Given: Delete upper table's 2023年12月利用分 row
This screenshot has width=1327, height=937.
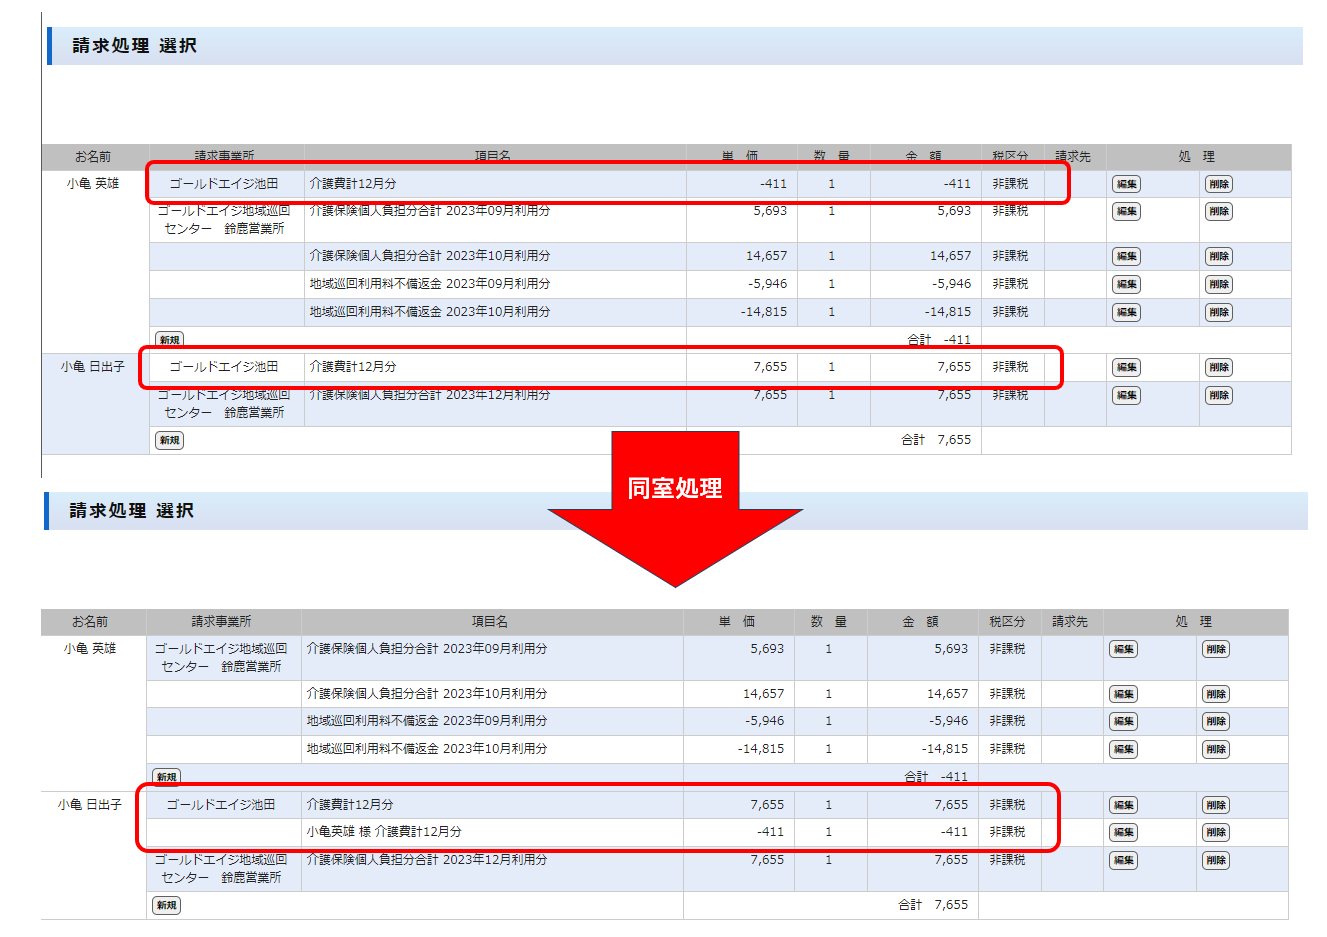Looking at the screenshot, I should point(1218,396).
